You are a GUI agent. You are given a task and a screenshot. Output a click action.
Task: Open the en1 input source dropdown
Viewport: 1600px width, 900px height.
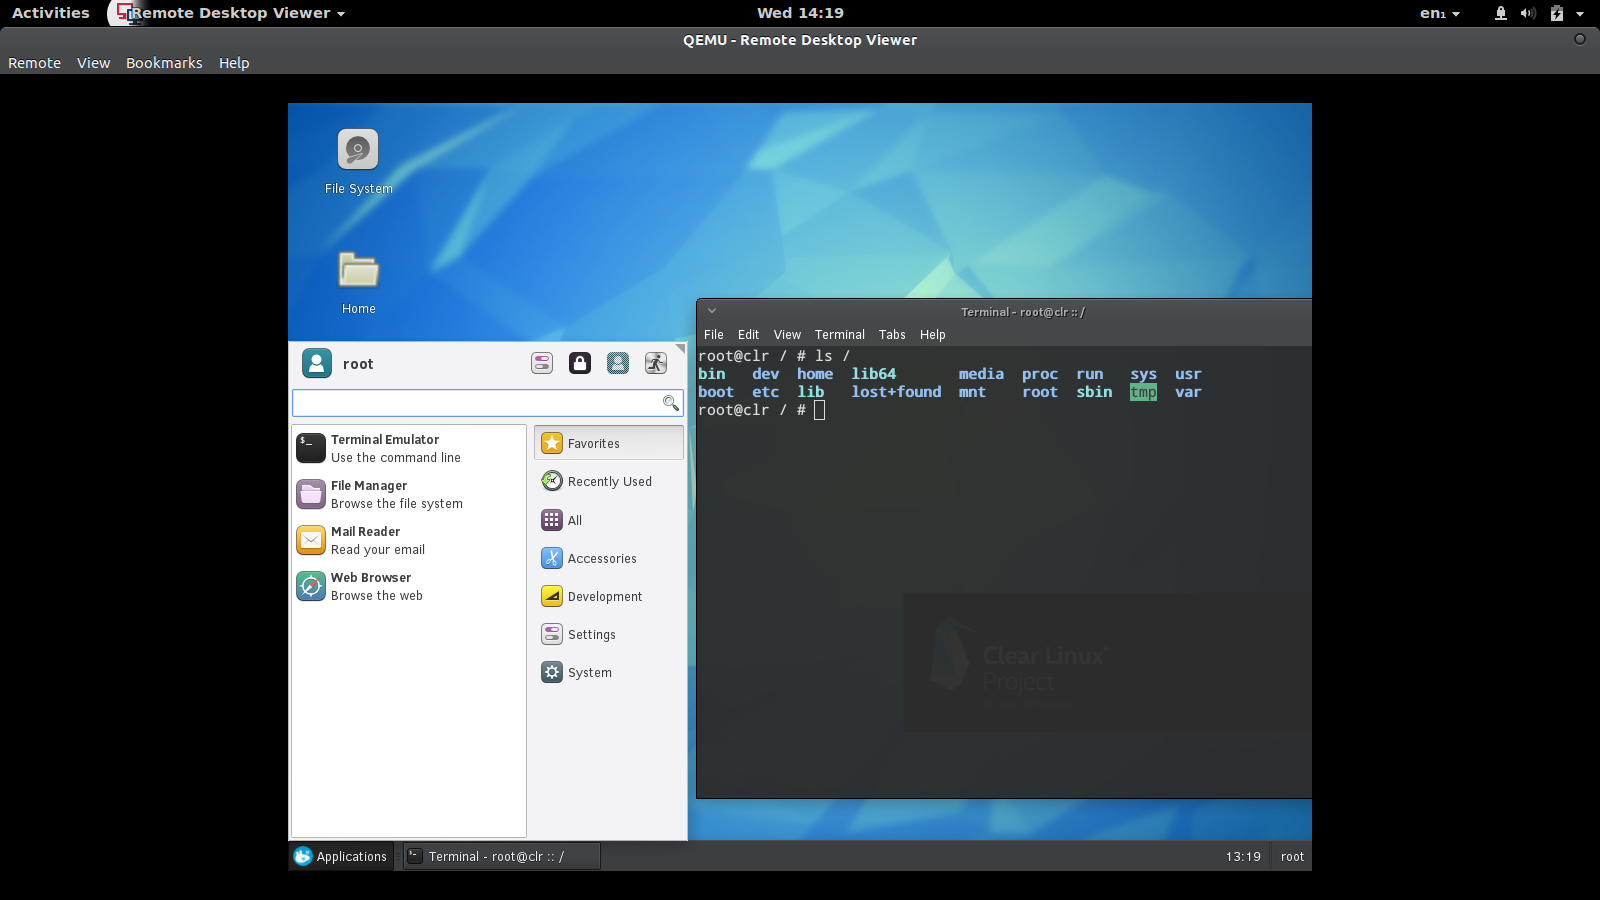tap(1439, 13)
